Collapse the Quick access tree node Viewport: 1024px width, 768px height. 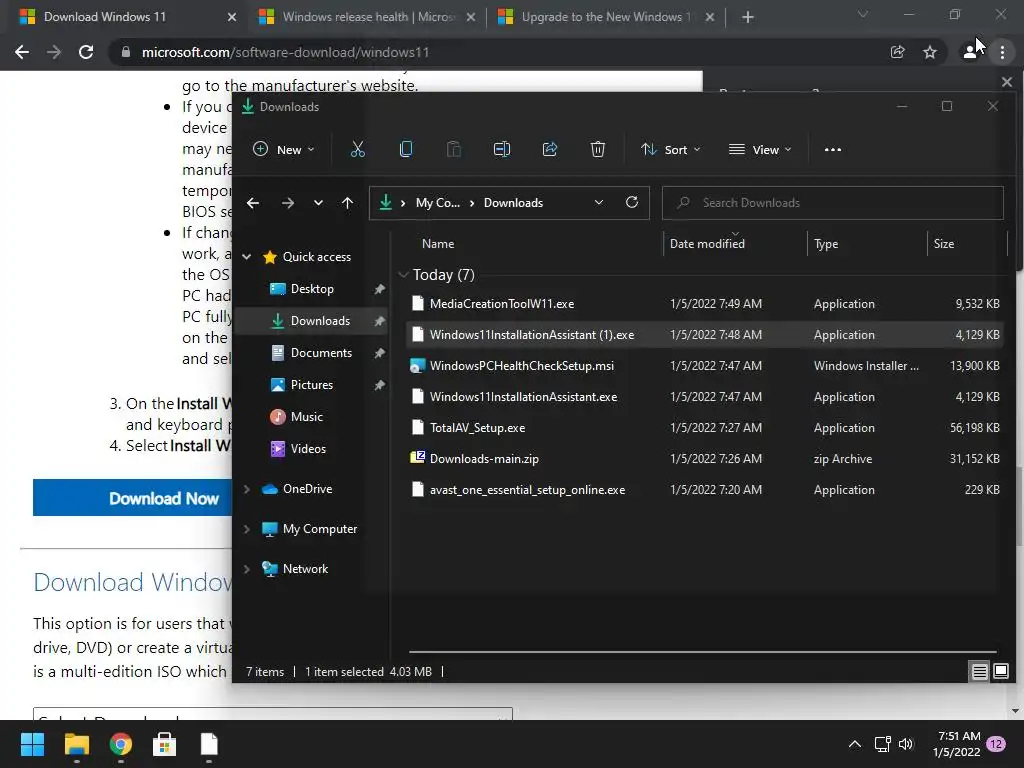(247, 257)
